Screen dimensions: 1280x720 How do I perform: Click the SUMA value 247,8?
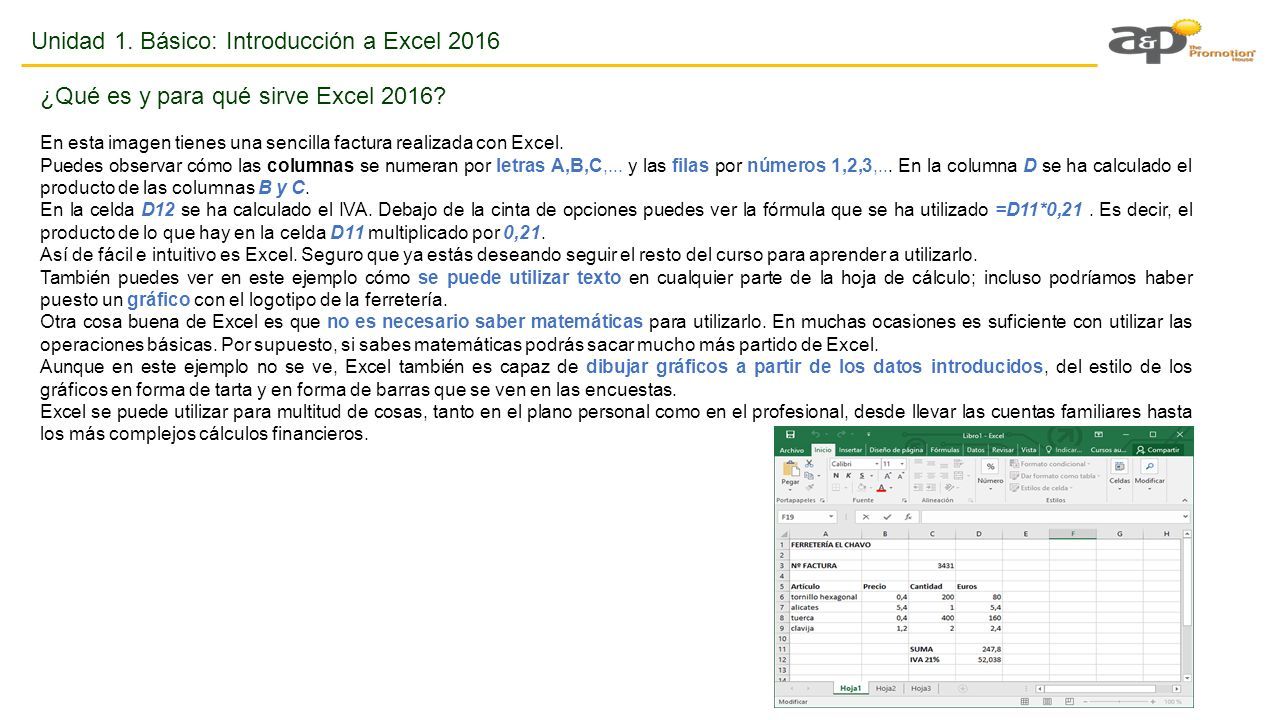coord(979,649)
